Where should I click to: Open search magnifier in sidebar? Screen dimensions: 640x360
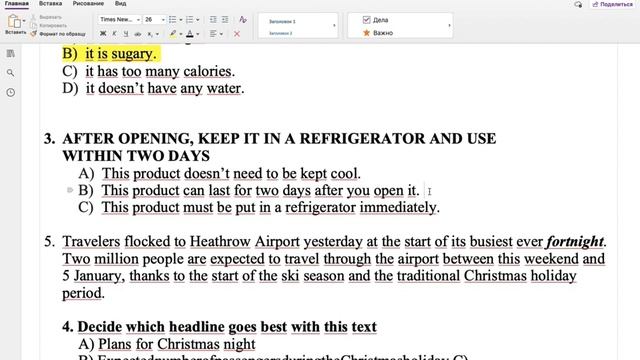(x=11, y=73)
